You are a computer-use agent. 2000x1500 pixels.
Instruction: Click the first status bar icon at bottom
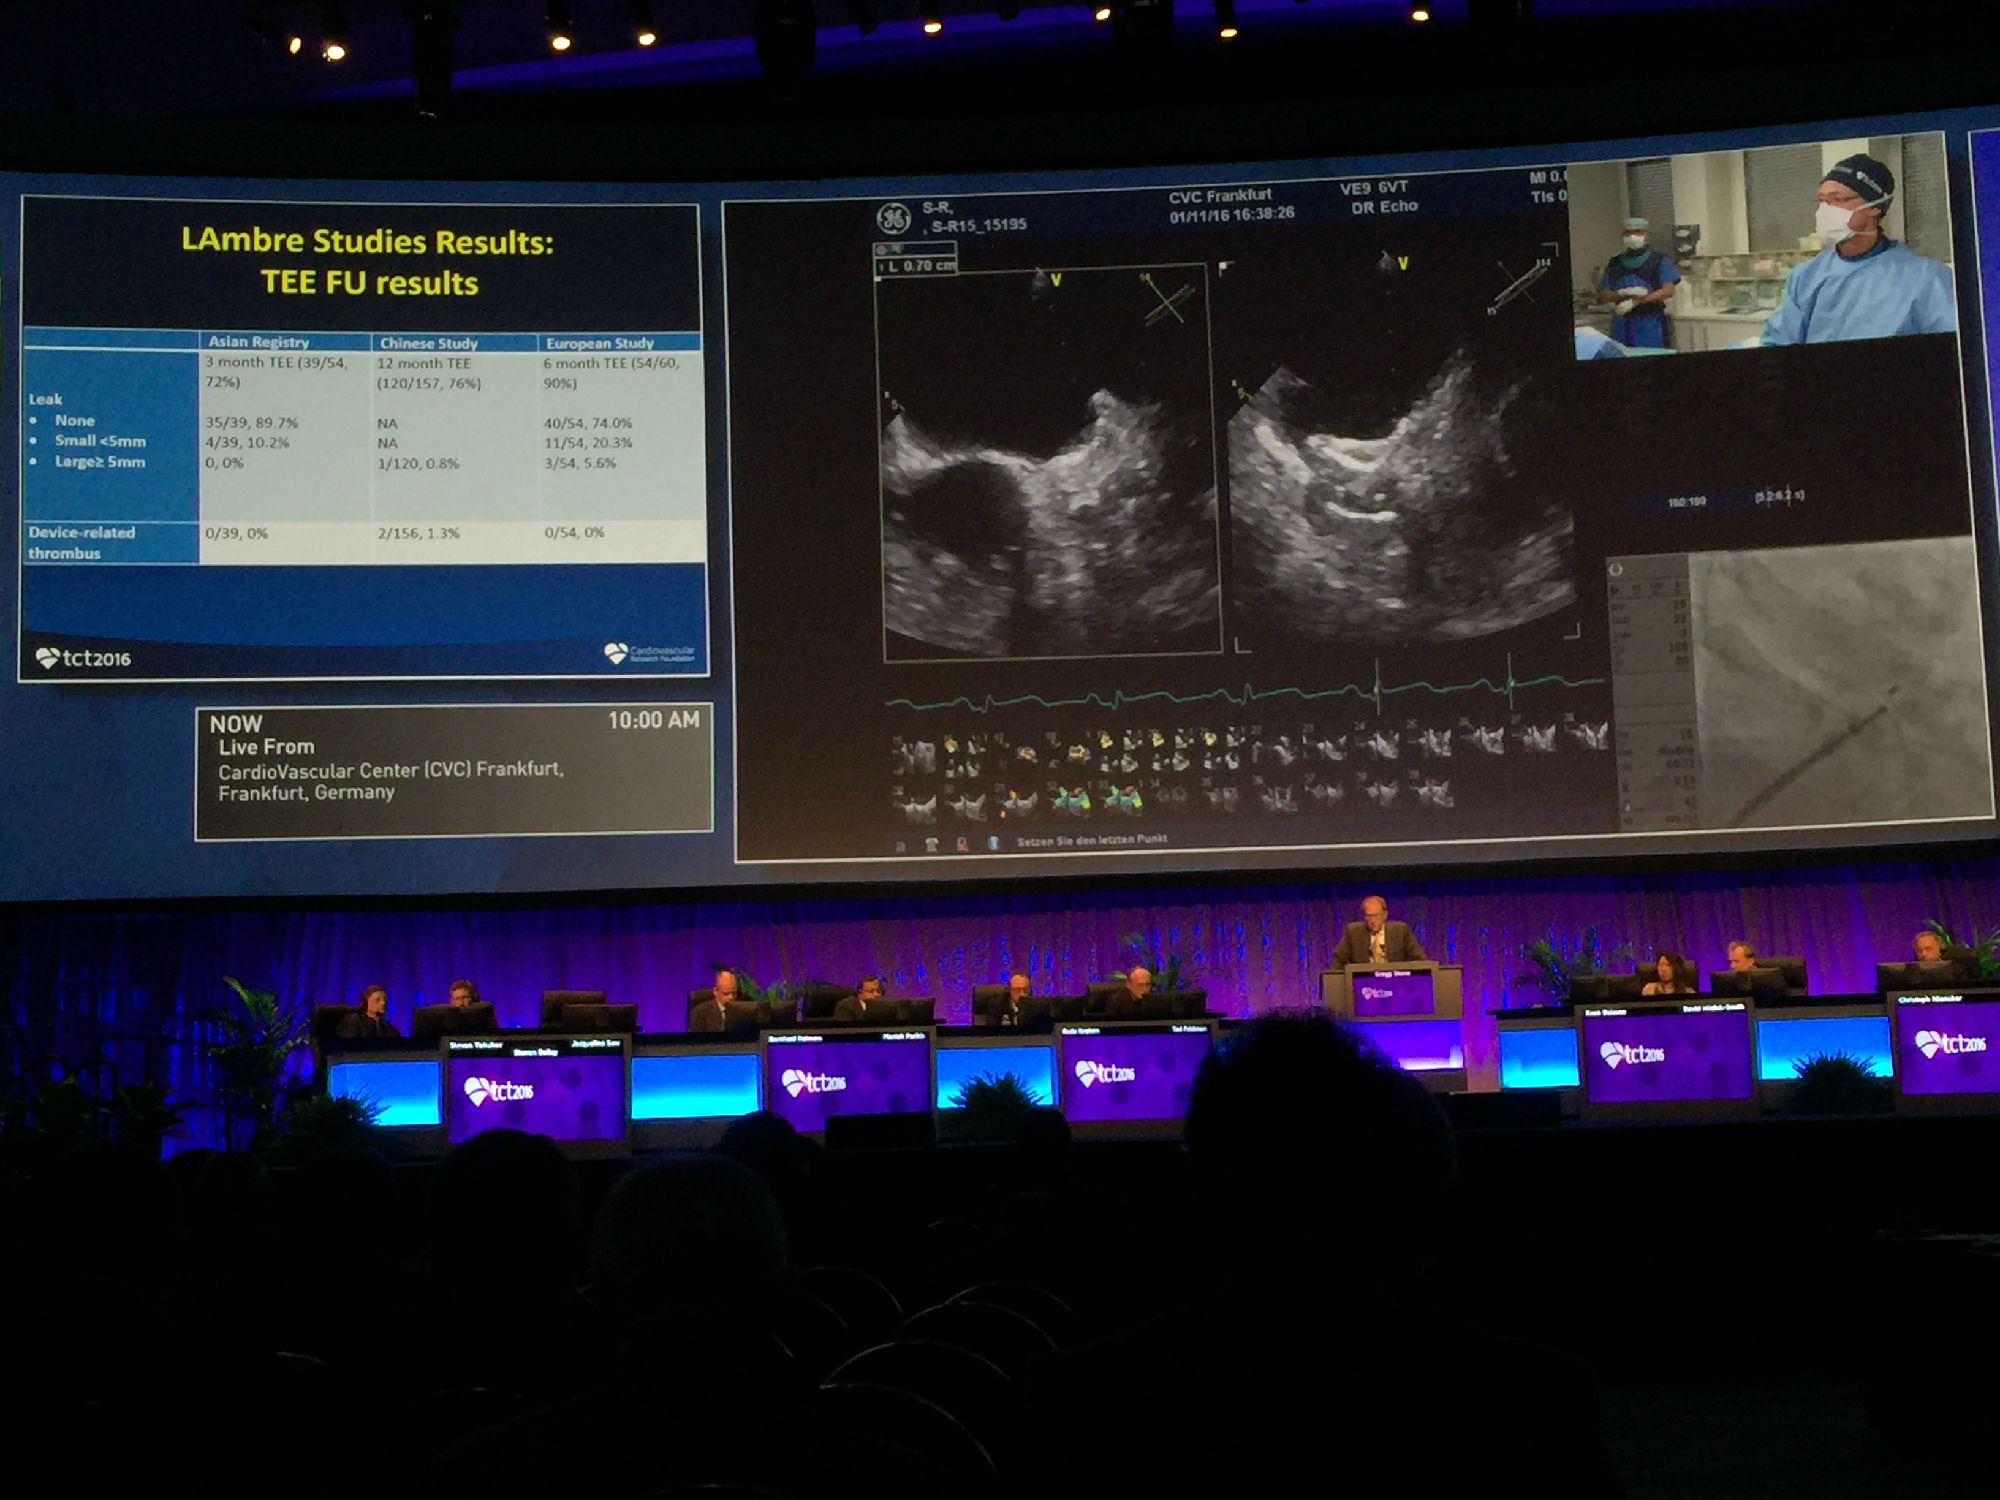(x=900, y=846)
